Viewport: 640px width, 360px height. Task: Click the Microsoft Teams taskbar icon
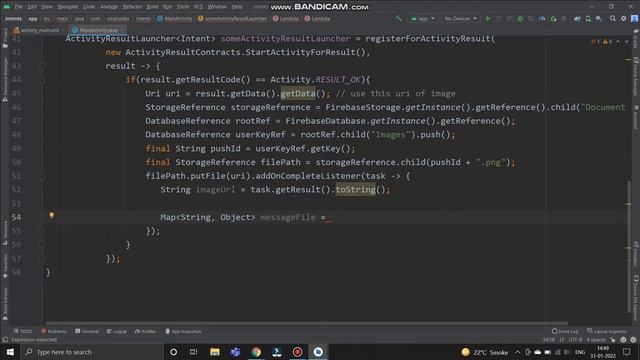pyautogui.click(x=235, y=352)
